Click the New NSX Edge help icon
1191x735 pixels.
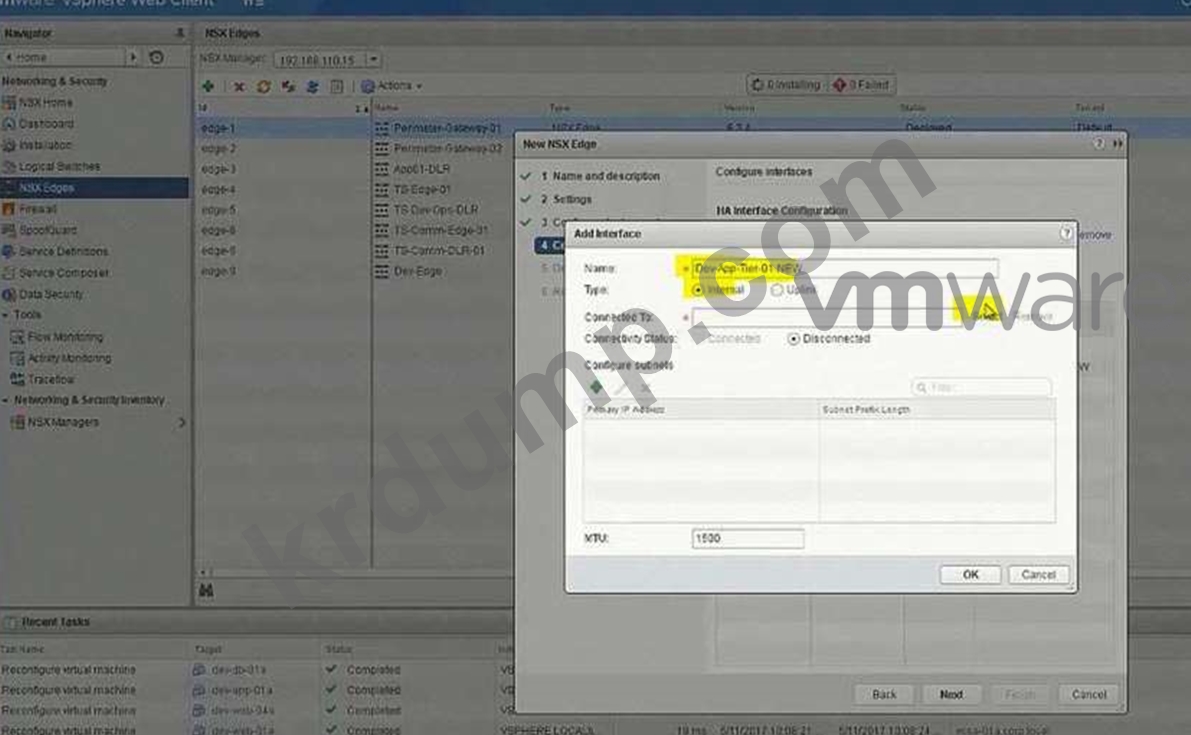[1098, 144]
